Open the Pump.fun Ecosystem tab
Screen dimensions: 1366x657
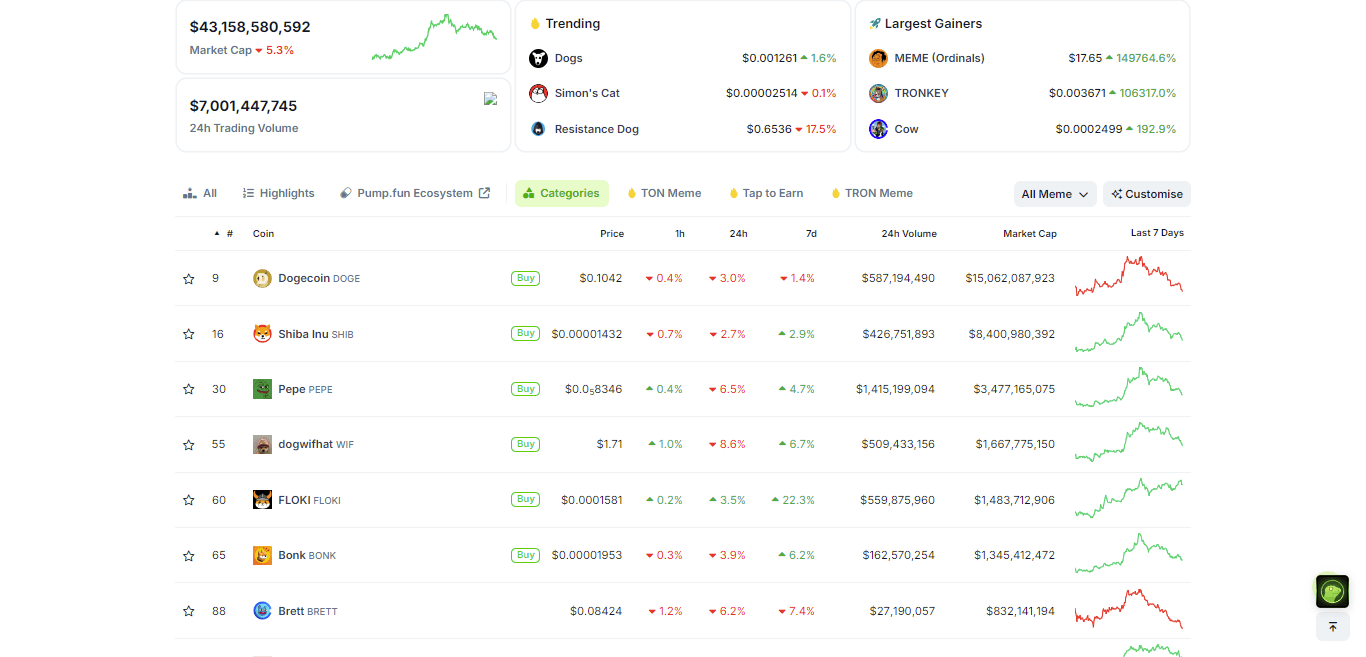(x=415, y=193)
